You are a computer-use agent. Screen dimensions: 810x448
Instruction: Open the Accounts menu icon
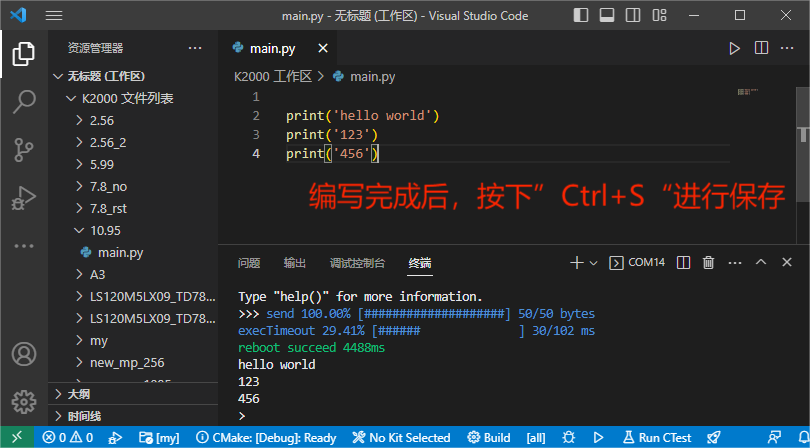point(24,354)
